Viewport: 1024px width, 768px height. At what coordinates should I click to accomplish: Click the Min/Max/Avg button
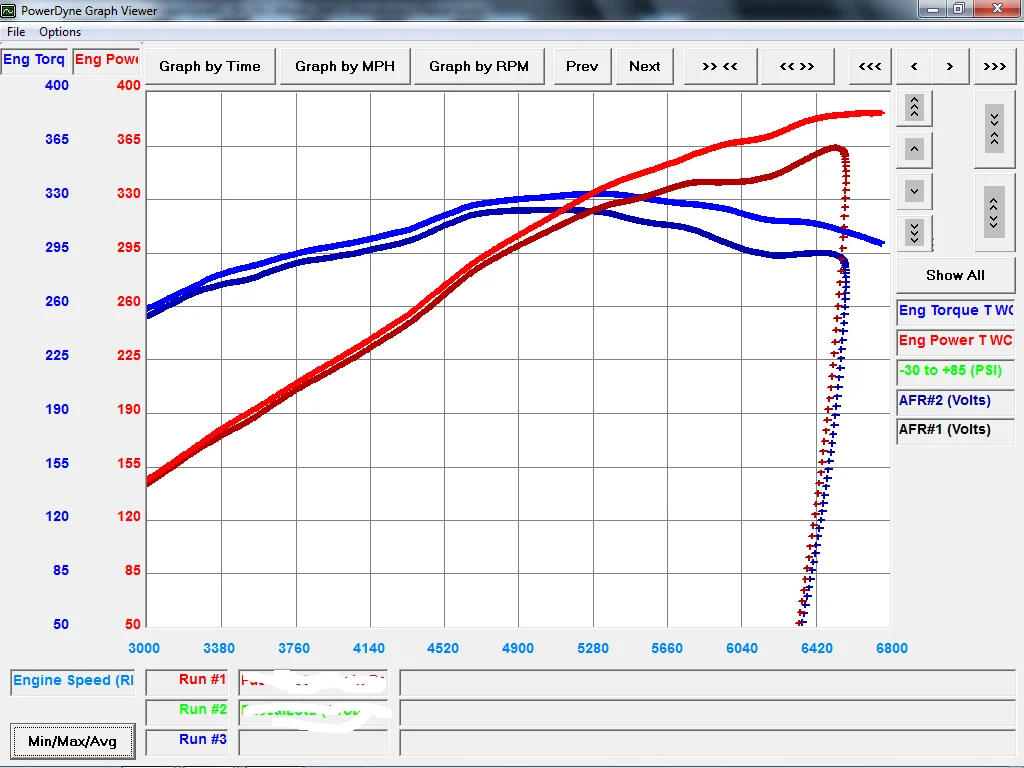click(x=72, y=741)
